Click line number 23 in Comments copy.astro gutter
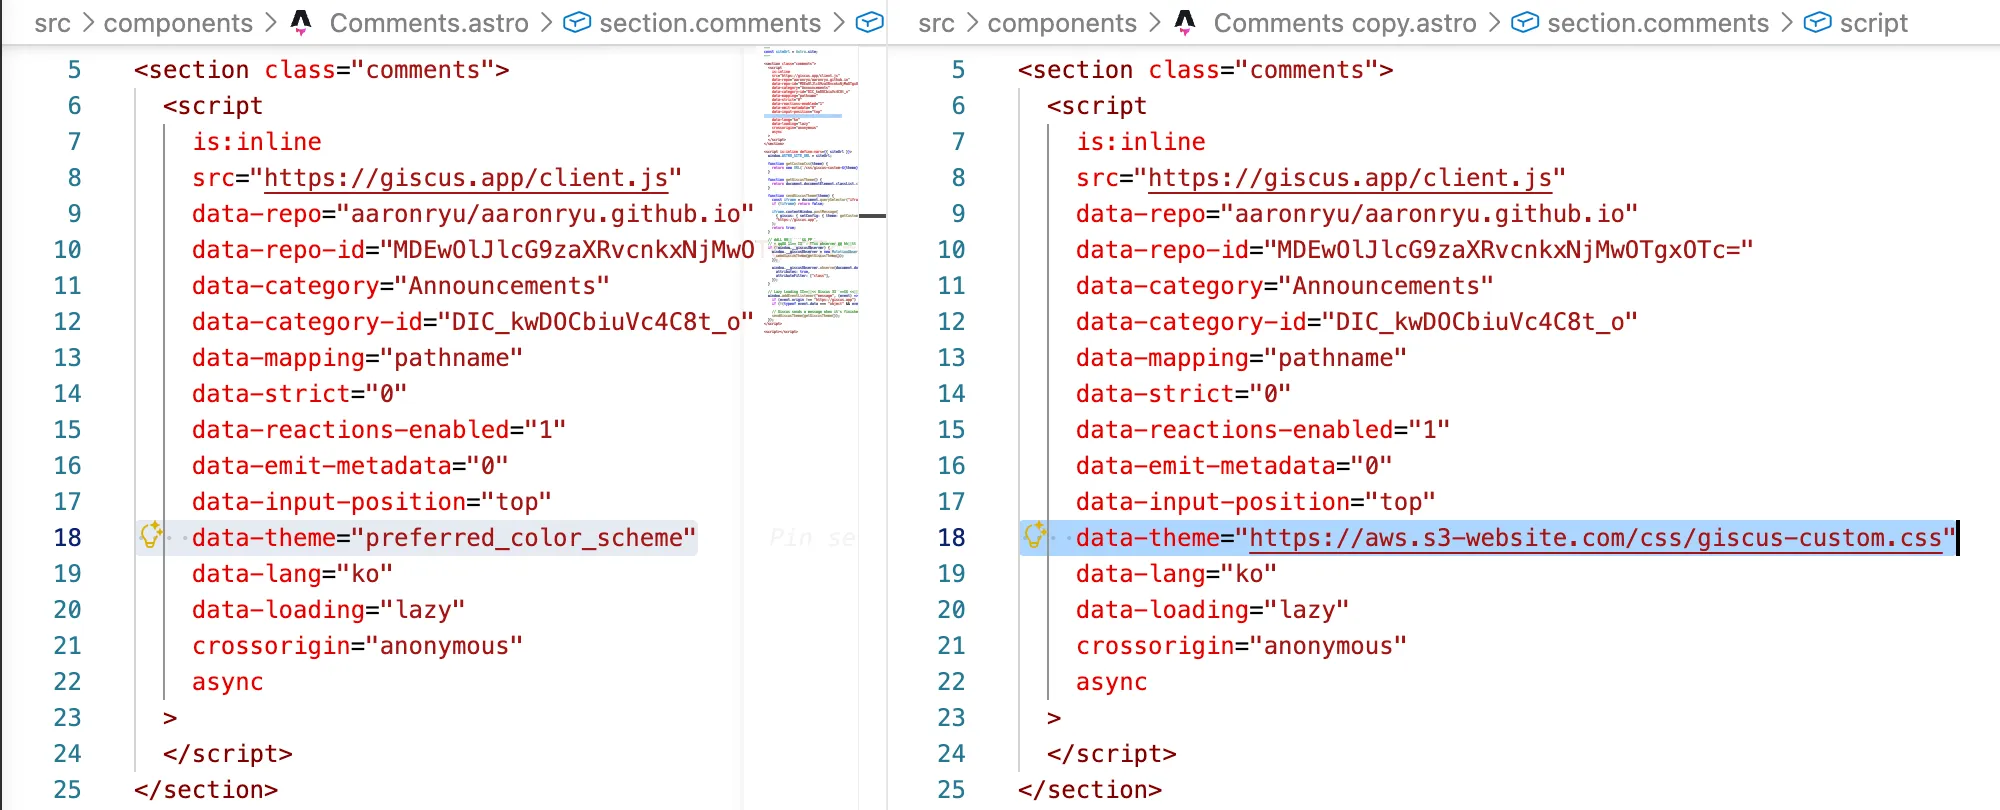 [x=951, y=718]
